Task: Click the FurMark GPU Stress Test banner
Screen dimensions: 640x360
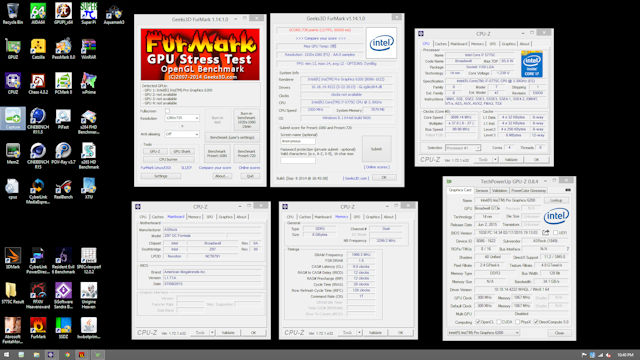Action: (x=200, y=54)
